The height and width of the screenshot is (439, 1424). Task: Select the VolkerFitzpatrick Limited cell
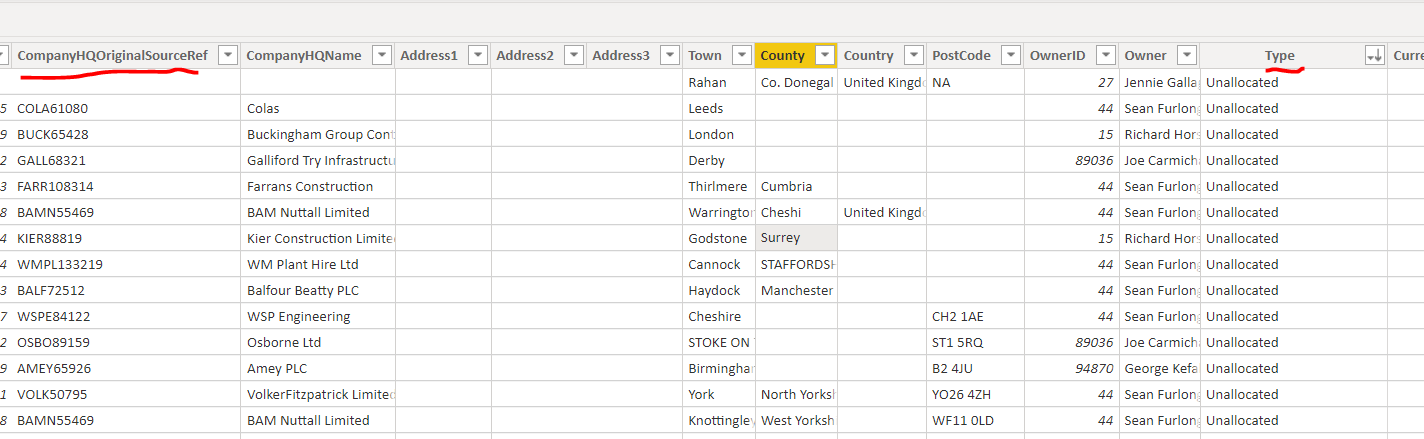318,394
